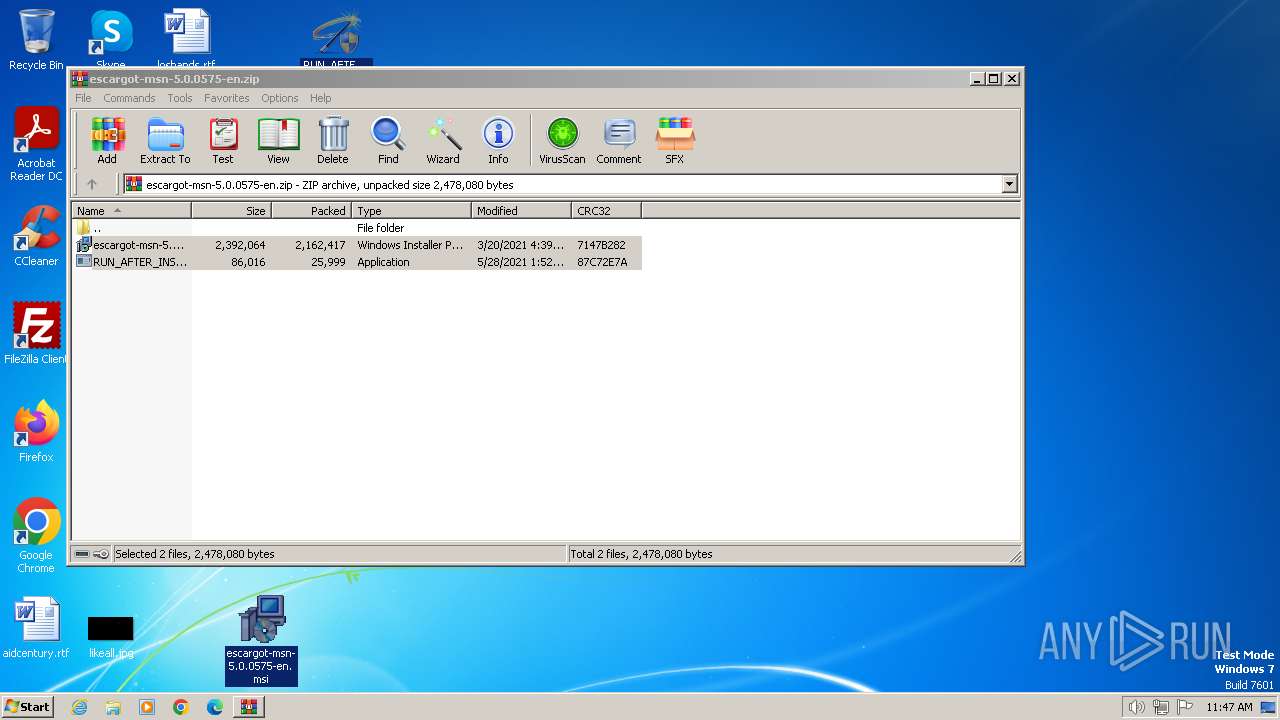Open Edge from the taskbar

click(215, 707)
